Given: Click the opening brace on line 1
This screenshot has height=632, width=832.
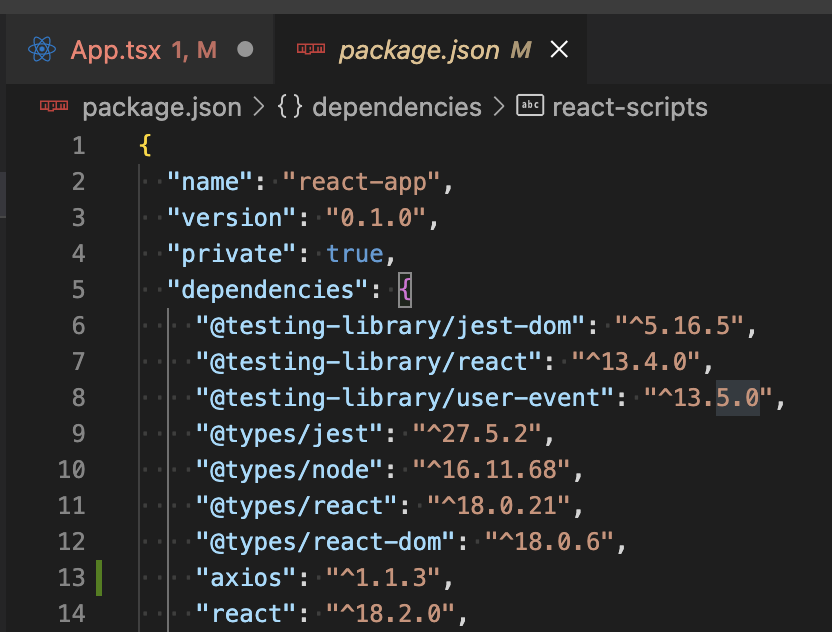Looking at the screenshot, I should pos(145,145).
